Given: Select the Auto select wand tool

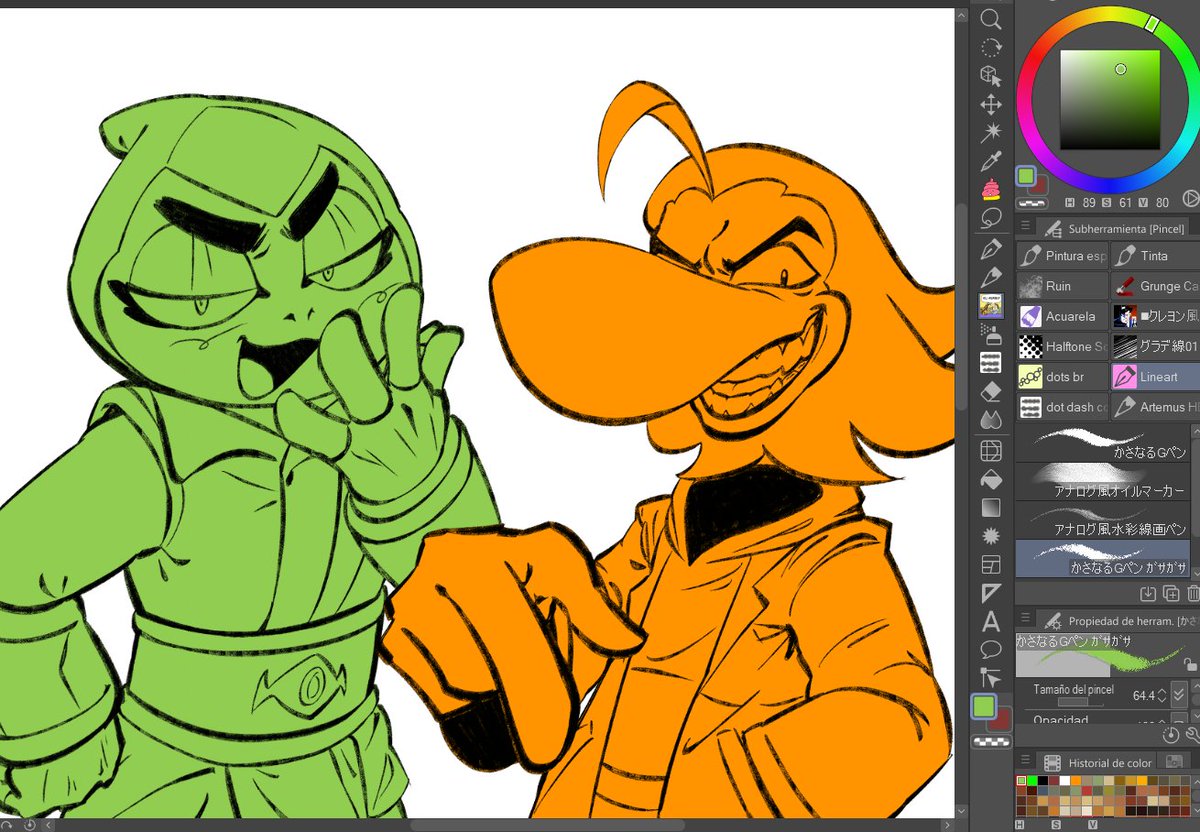Looking at the screenshot, I should click(x=991, y=133).
